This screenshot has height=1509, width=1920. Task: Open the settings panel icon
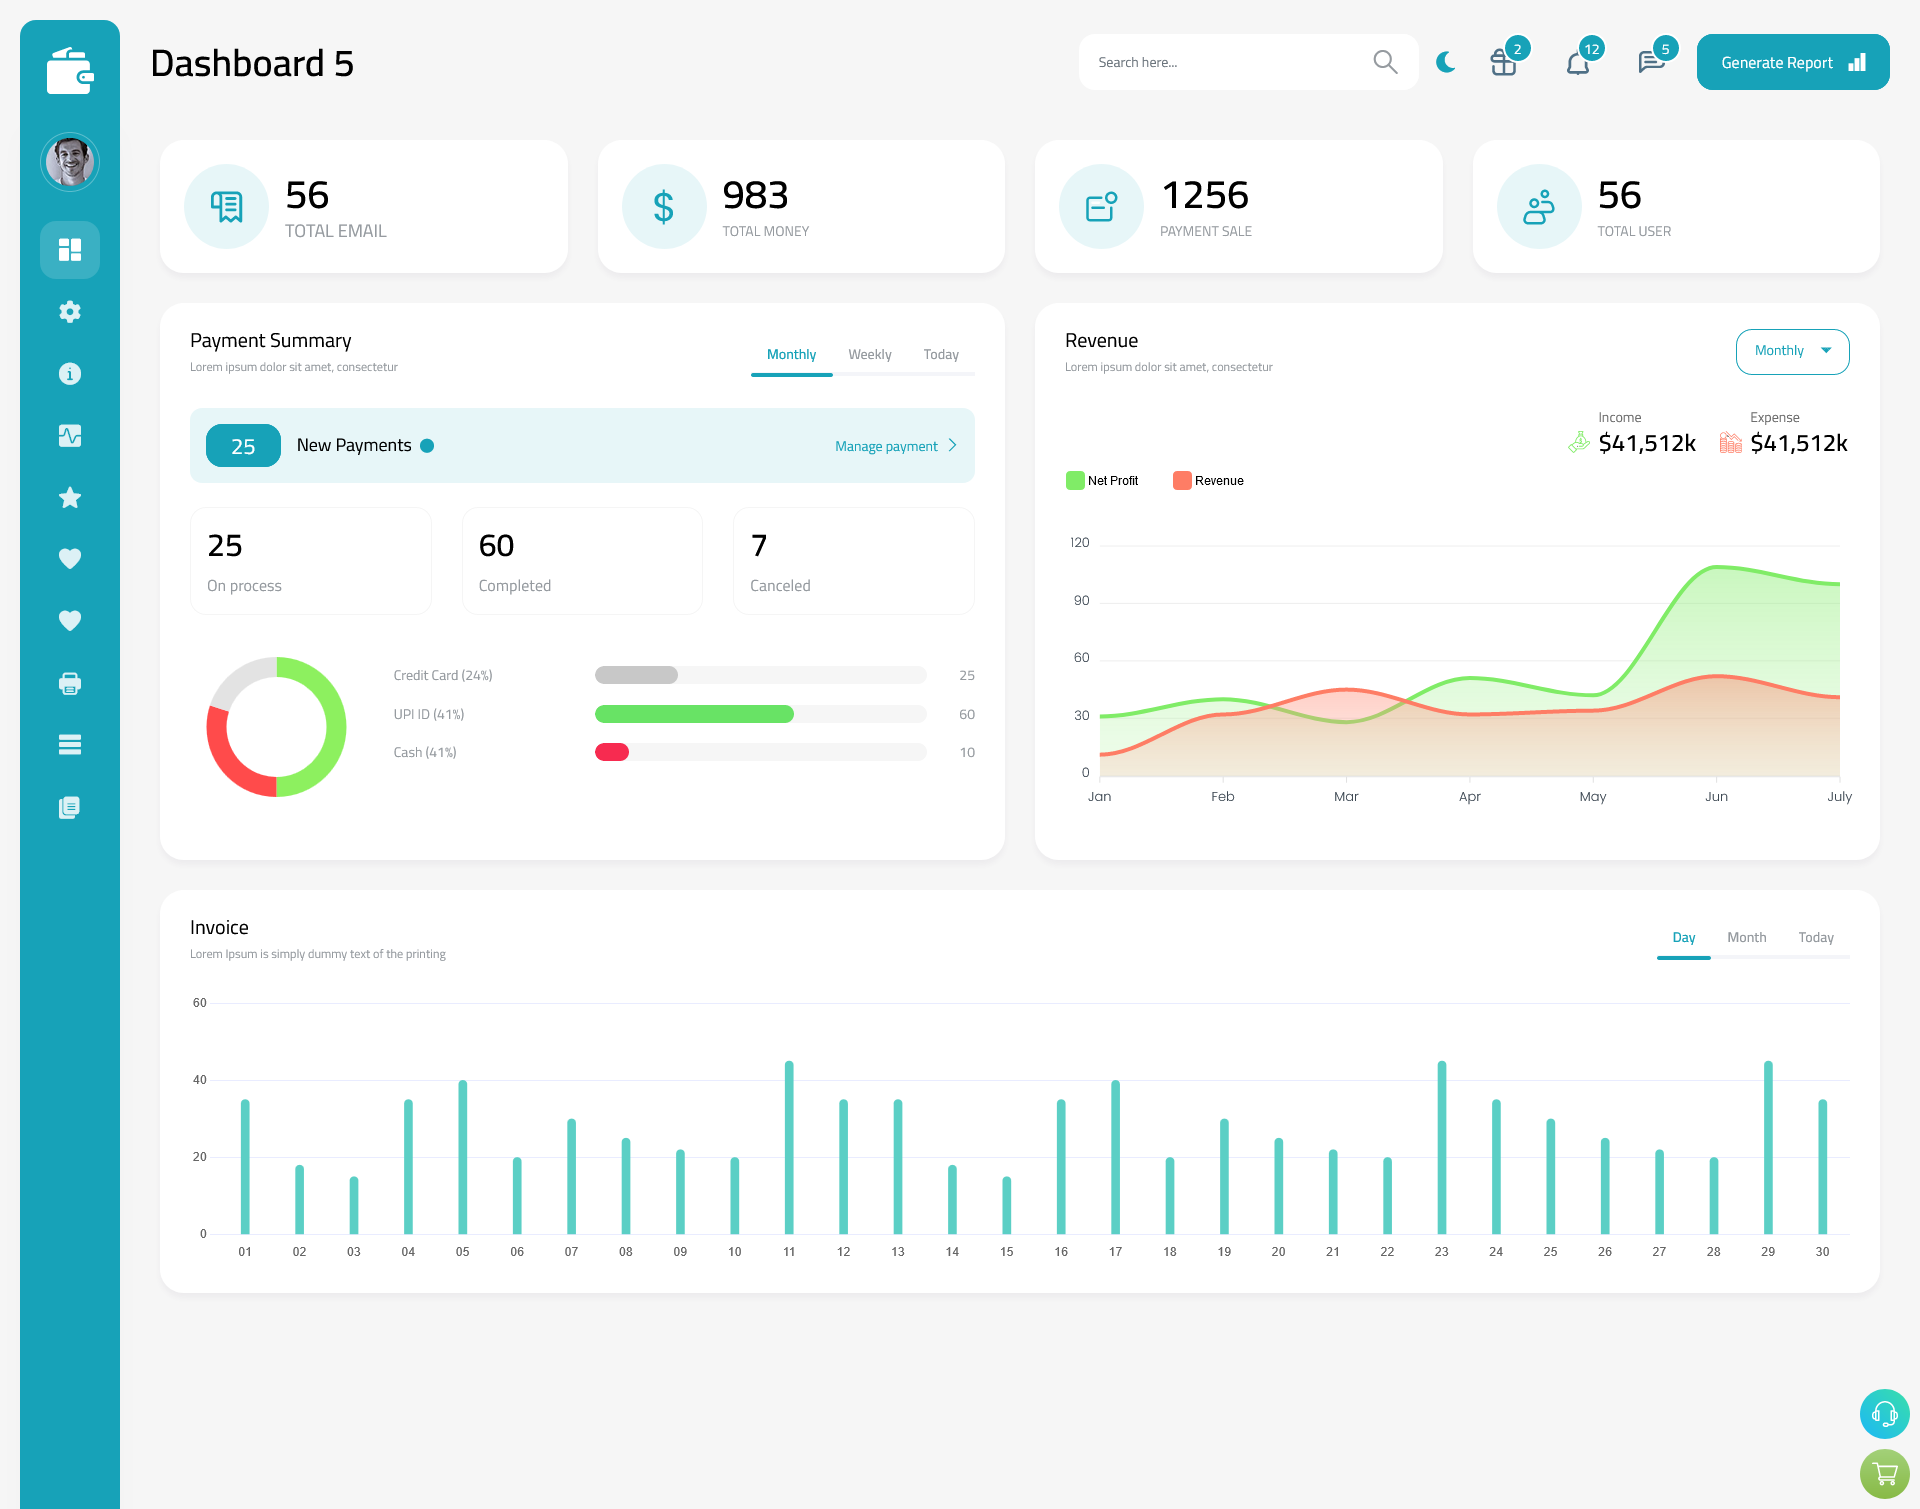click(70, 312)
